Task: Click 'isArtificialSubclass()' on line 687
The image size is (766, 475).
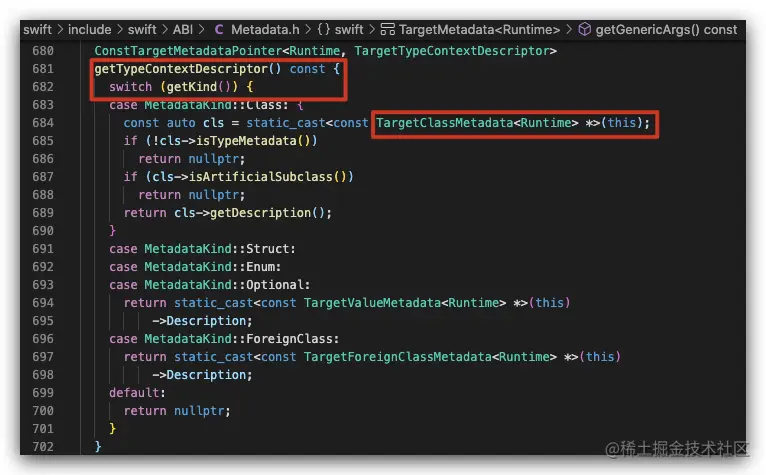Action: [x=267, y=177]
